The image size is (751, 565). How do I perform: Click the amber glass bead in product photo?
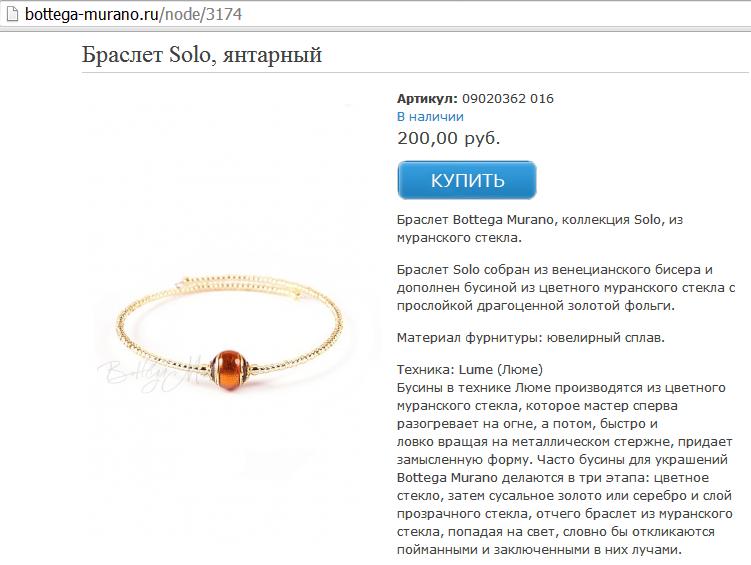(229, 371)
